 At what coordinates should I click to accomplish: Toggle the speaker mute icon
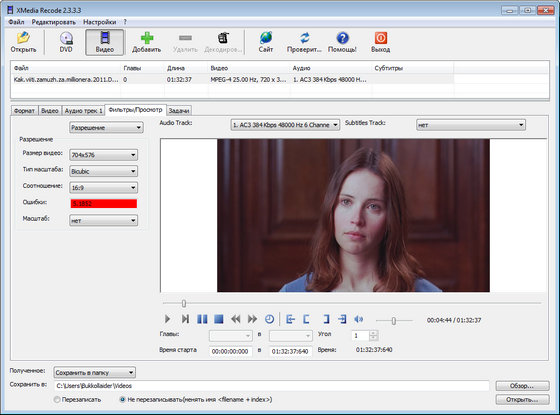click(359, 319)
